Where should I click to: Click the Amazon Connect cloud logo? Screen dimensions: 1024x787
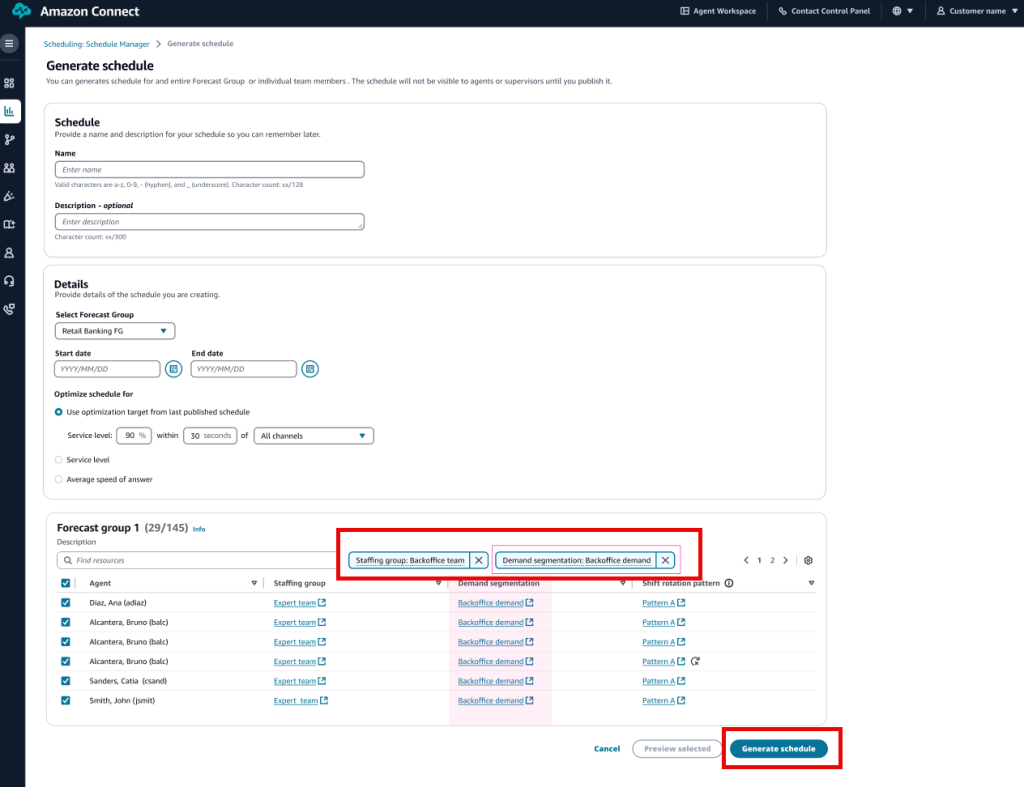22,11
